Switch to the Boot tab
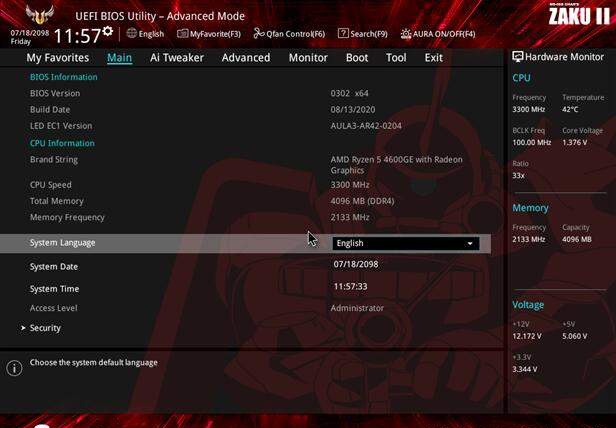The width and height of the screenshot is (616, 428). (357, 58)
